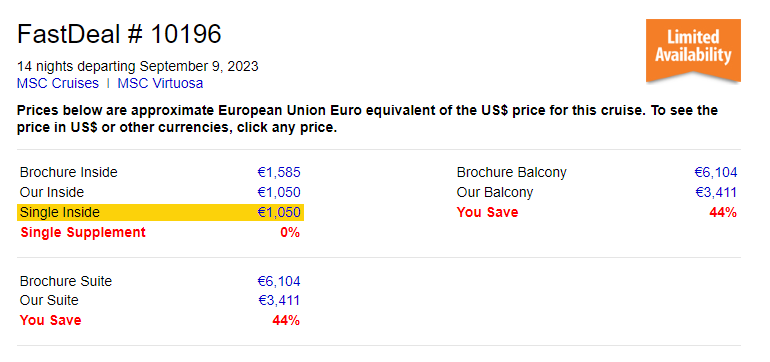Click the highlighted Single Inside price
770x362 pixels.
coord(279,212)
